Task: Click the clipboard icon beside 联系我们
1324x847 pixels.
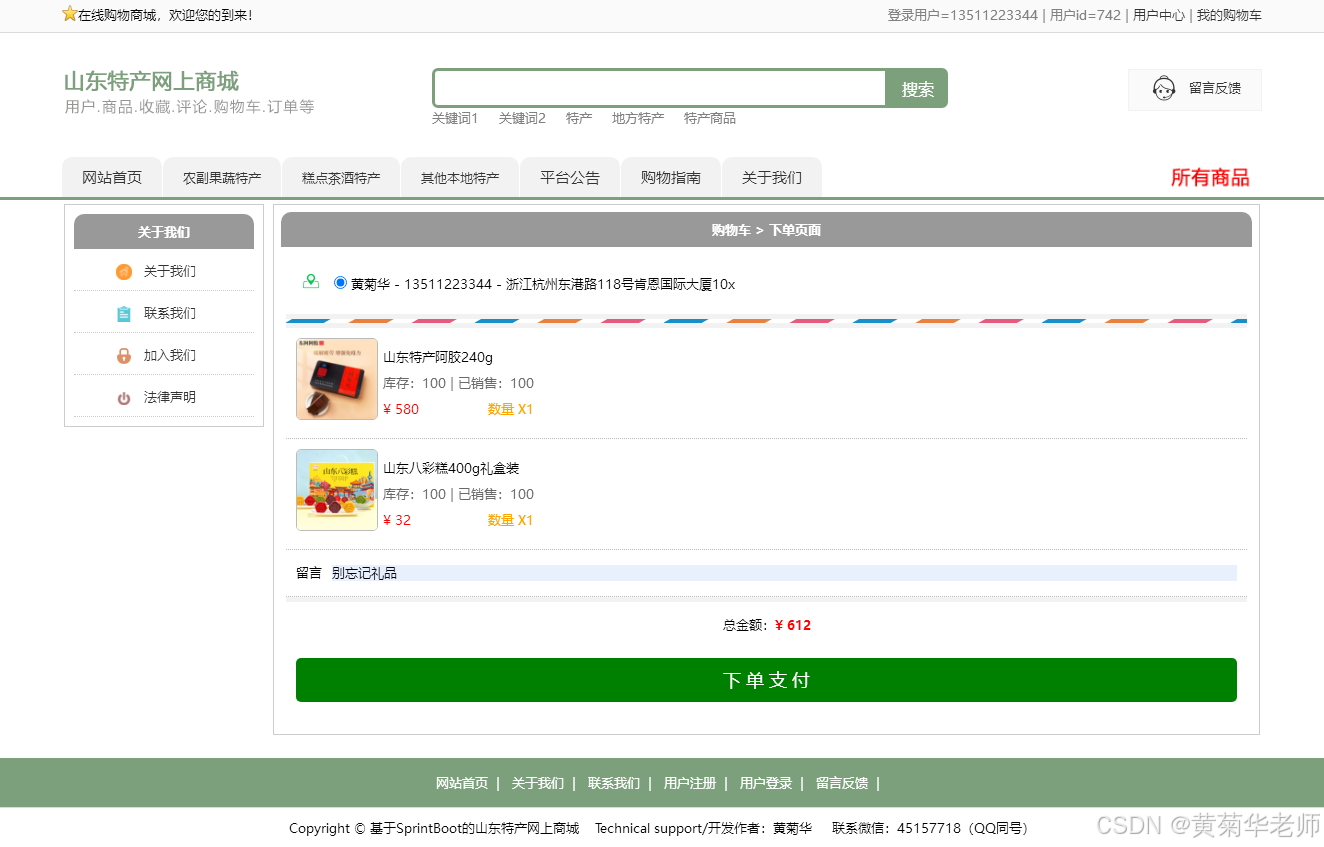Action: pyautogui.click(x=124, y=314)
